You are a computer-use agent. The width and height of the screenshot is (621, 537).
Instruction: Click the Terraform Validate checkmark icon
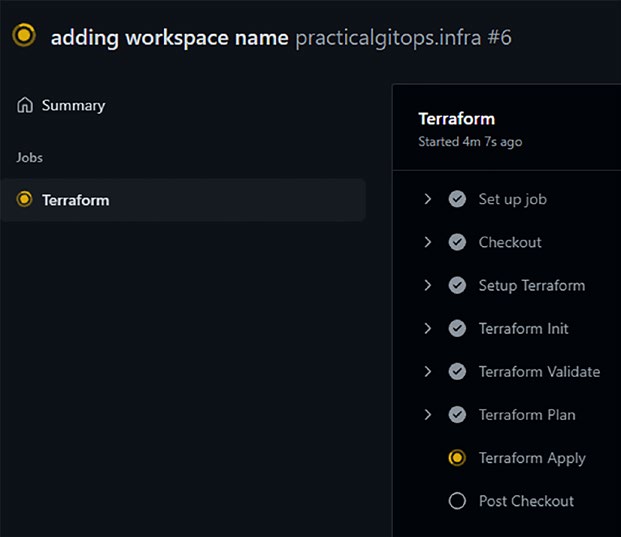pyautogui.click(x=457, y=371)
